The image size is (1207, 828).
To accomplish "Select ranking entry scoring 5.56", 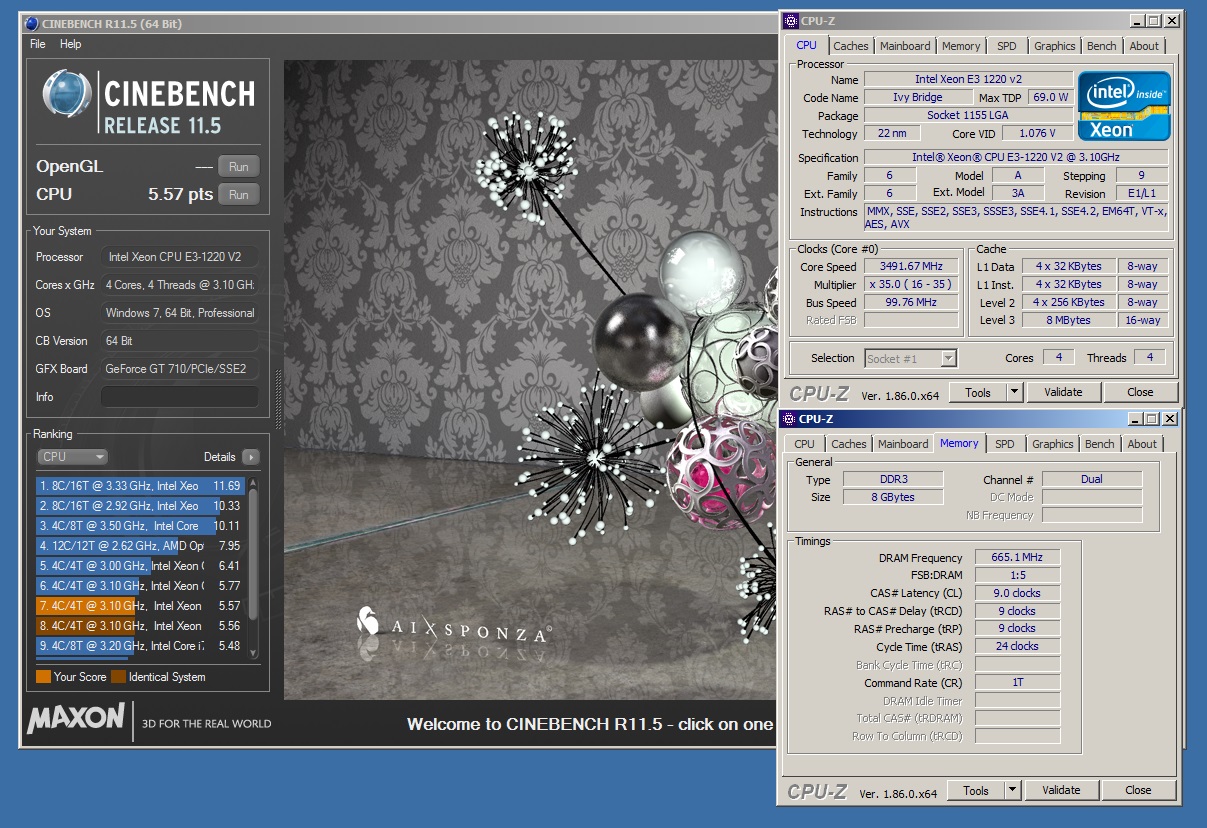I will coord(140,626).
